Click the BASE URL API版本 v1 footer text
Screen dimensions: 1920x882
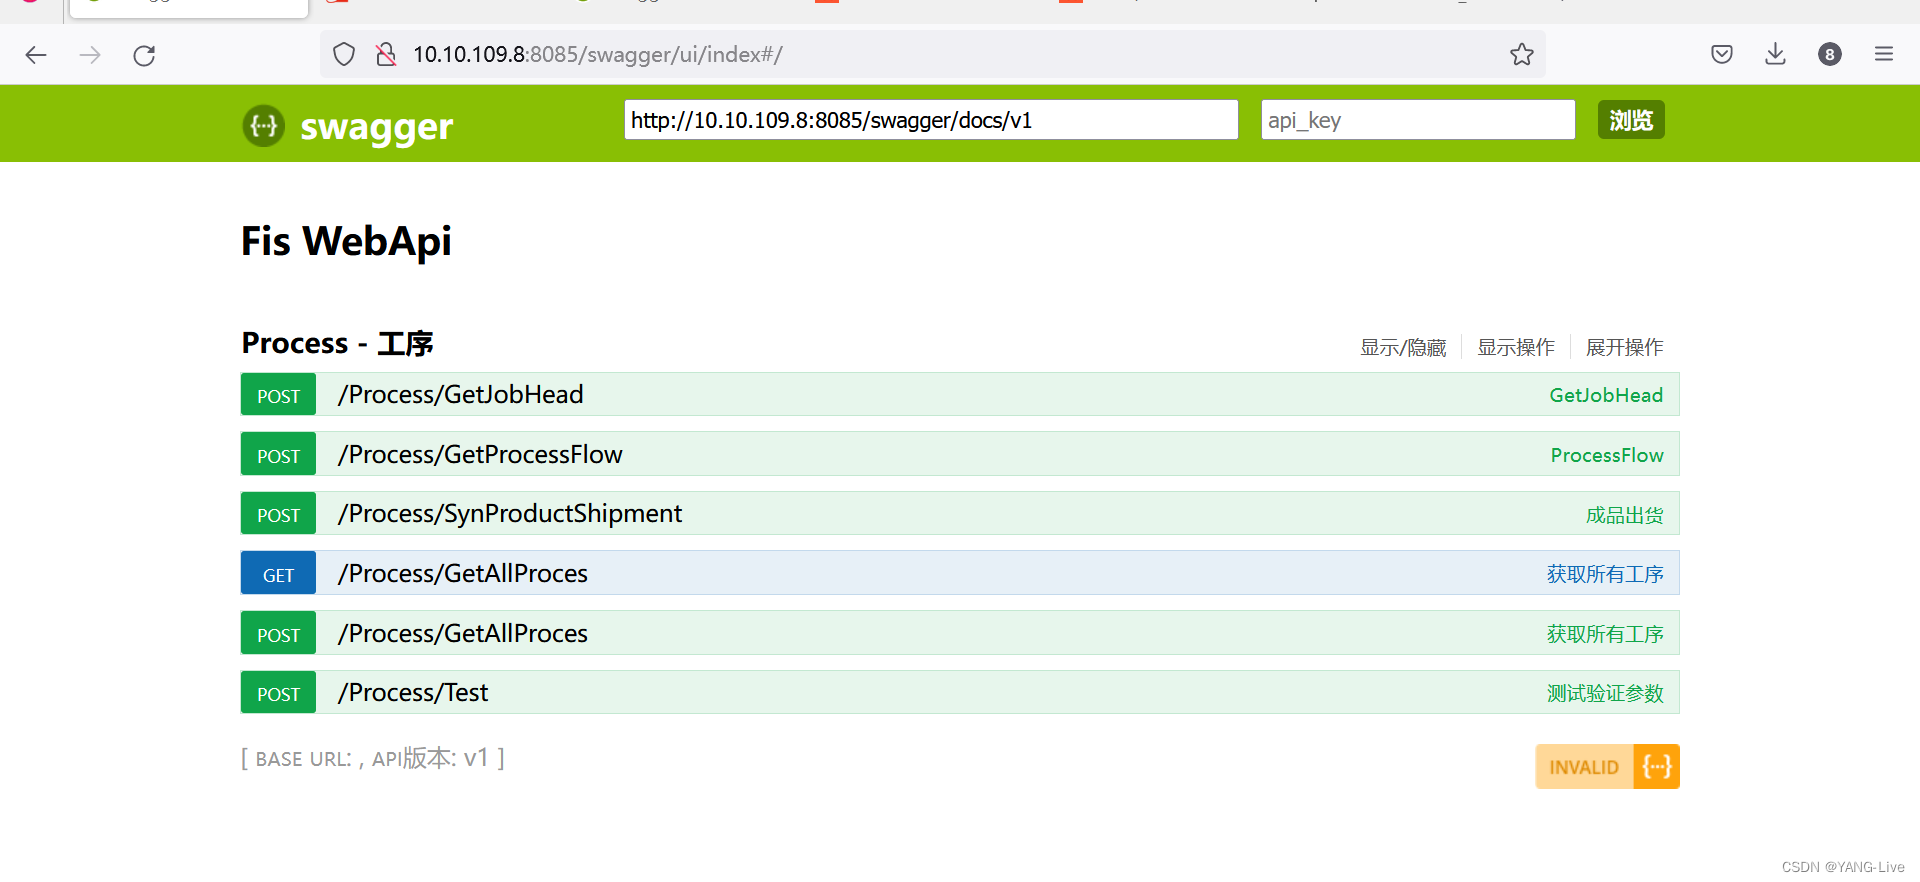373,758
